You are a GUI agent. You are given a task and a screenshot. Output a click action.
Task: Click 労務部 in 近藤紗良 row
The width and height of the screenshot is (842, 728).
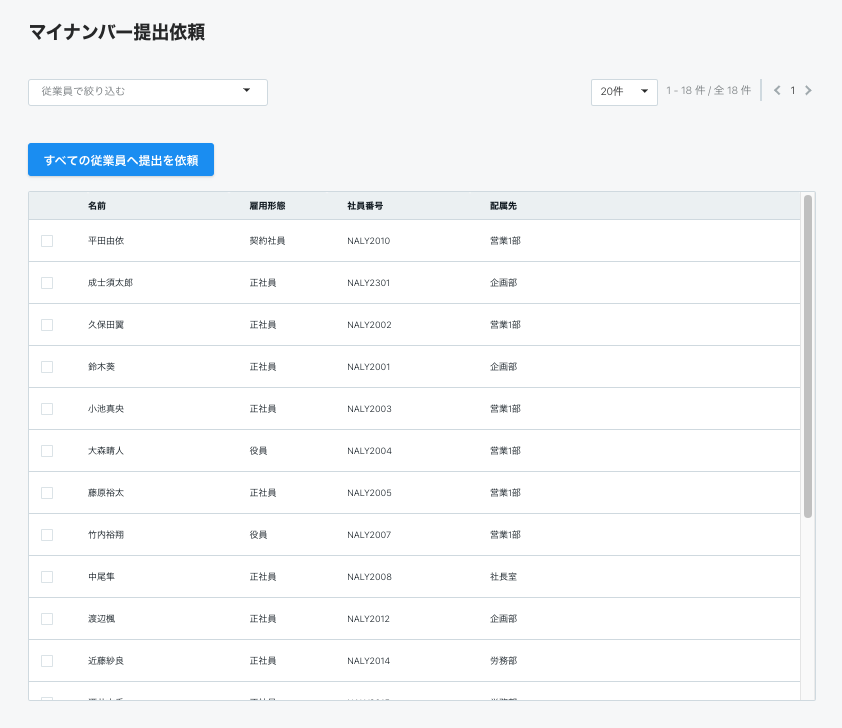[x=503, y=661]
